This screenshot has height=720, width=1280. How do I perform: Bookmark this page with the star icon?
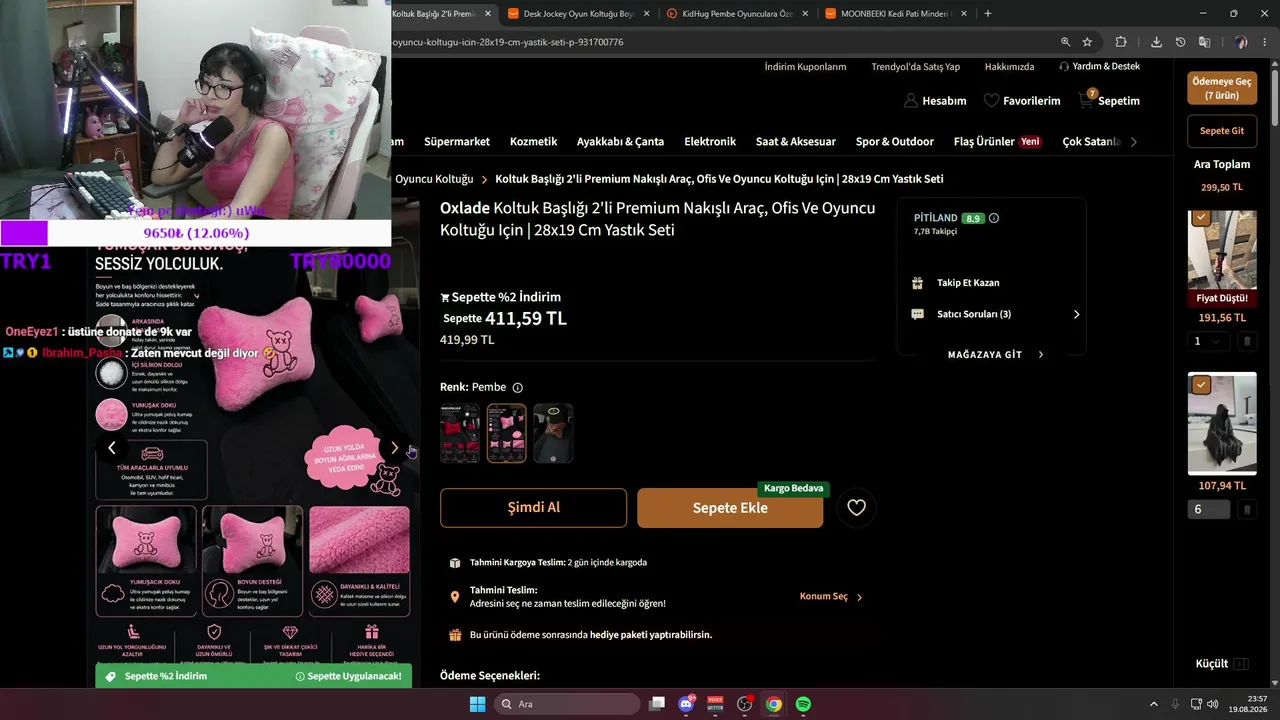pyautogui.click(x=1087, y=42)
